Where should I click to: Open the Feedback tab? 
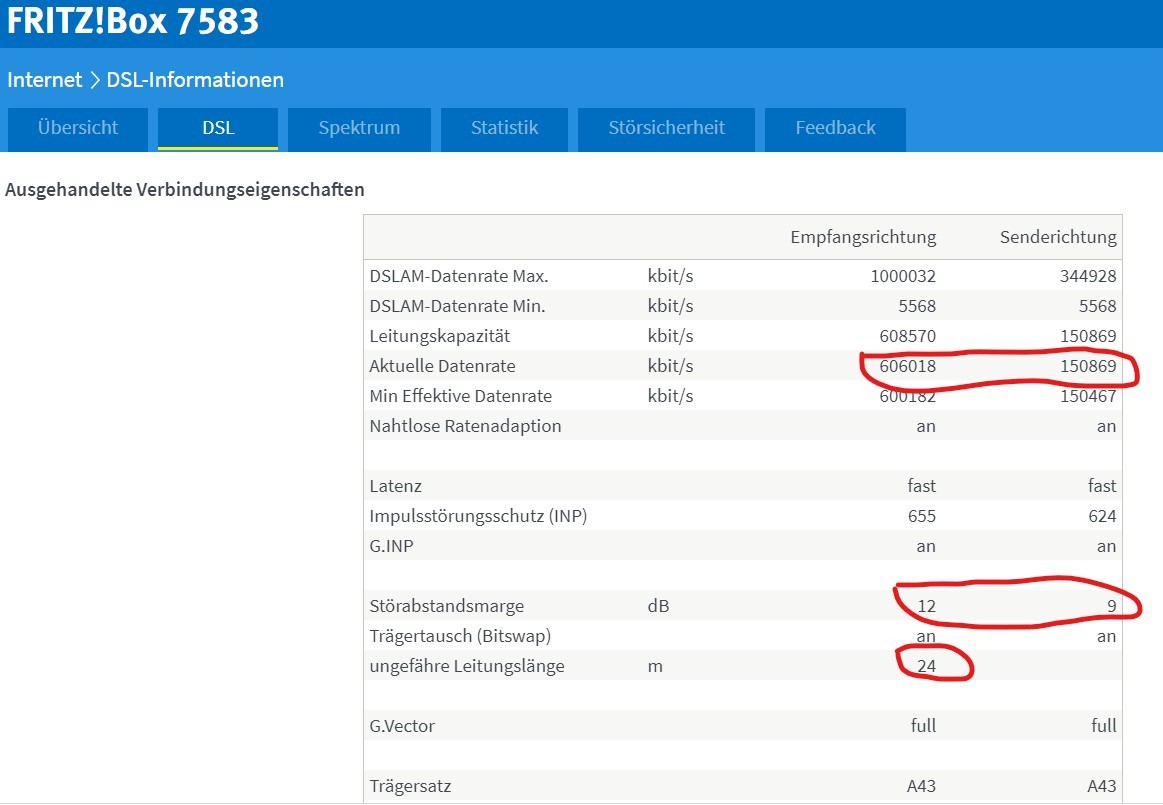coord(835,128)
